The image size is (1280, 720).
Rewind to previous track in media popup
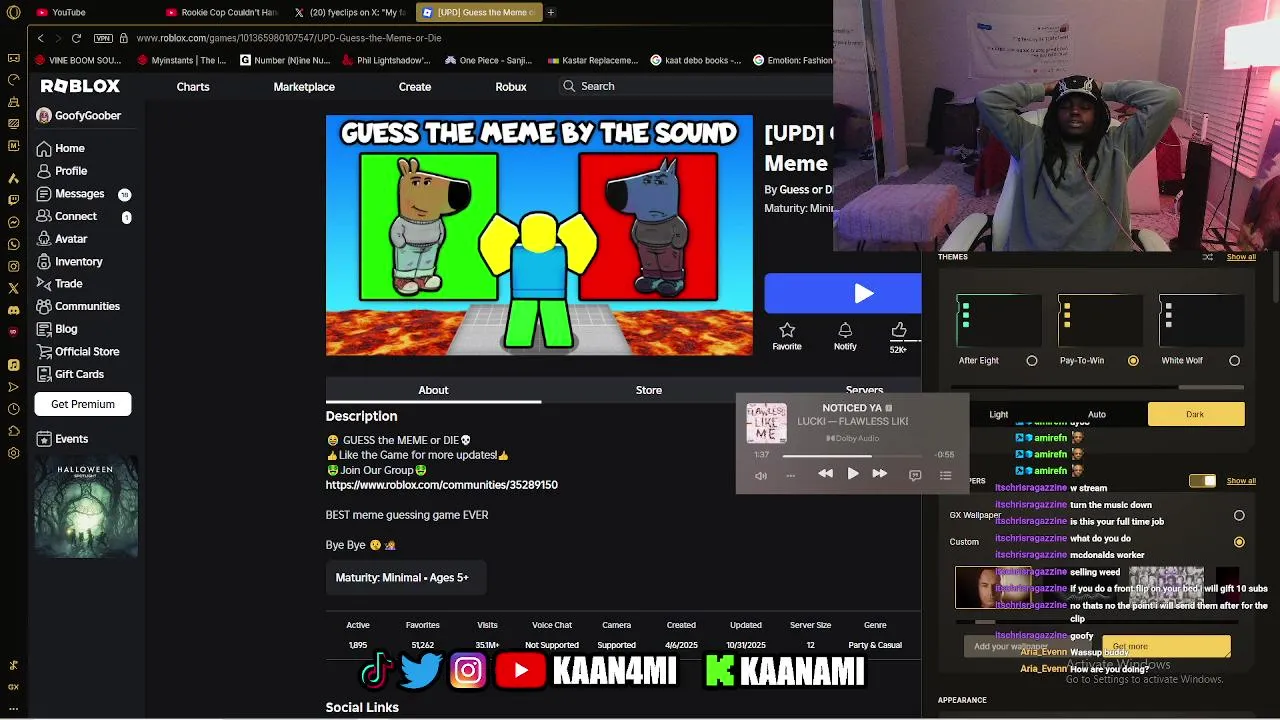825,474
